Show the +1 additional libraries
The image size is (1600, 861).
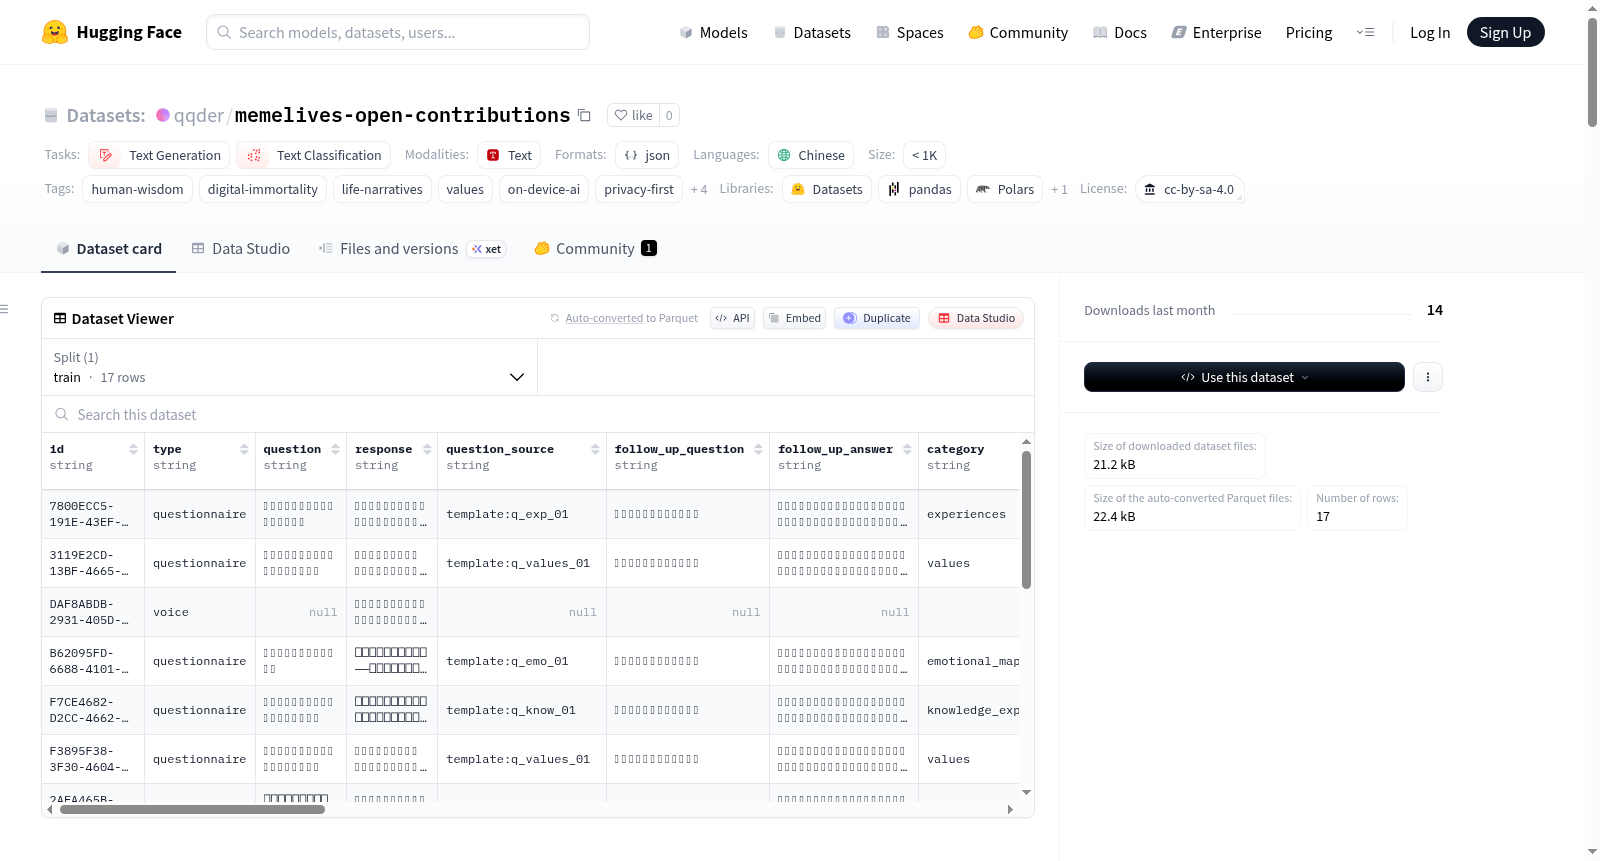1059,189
